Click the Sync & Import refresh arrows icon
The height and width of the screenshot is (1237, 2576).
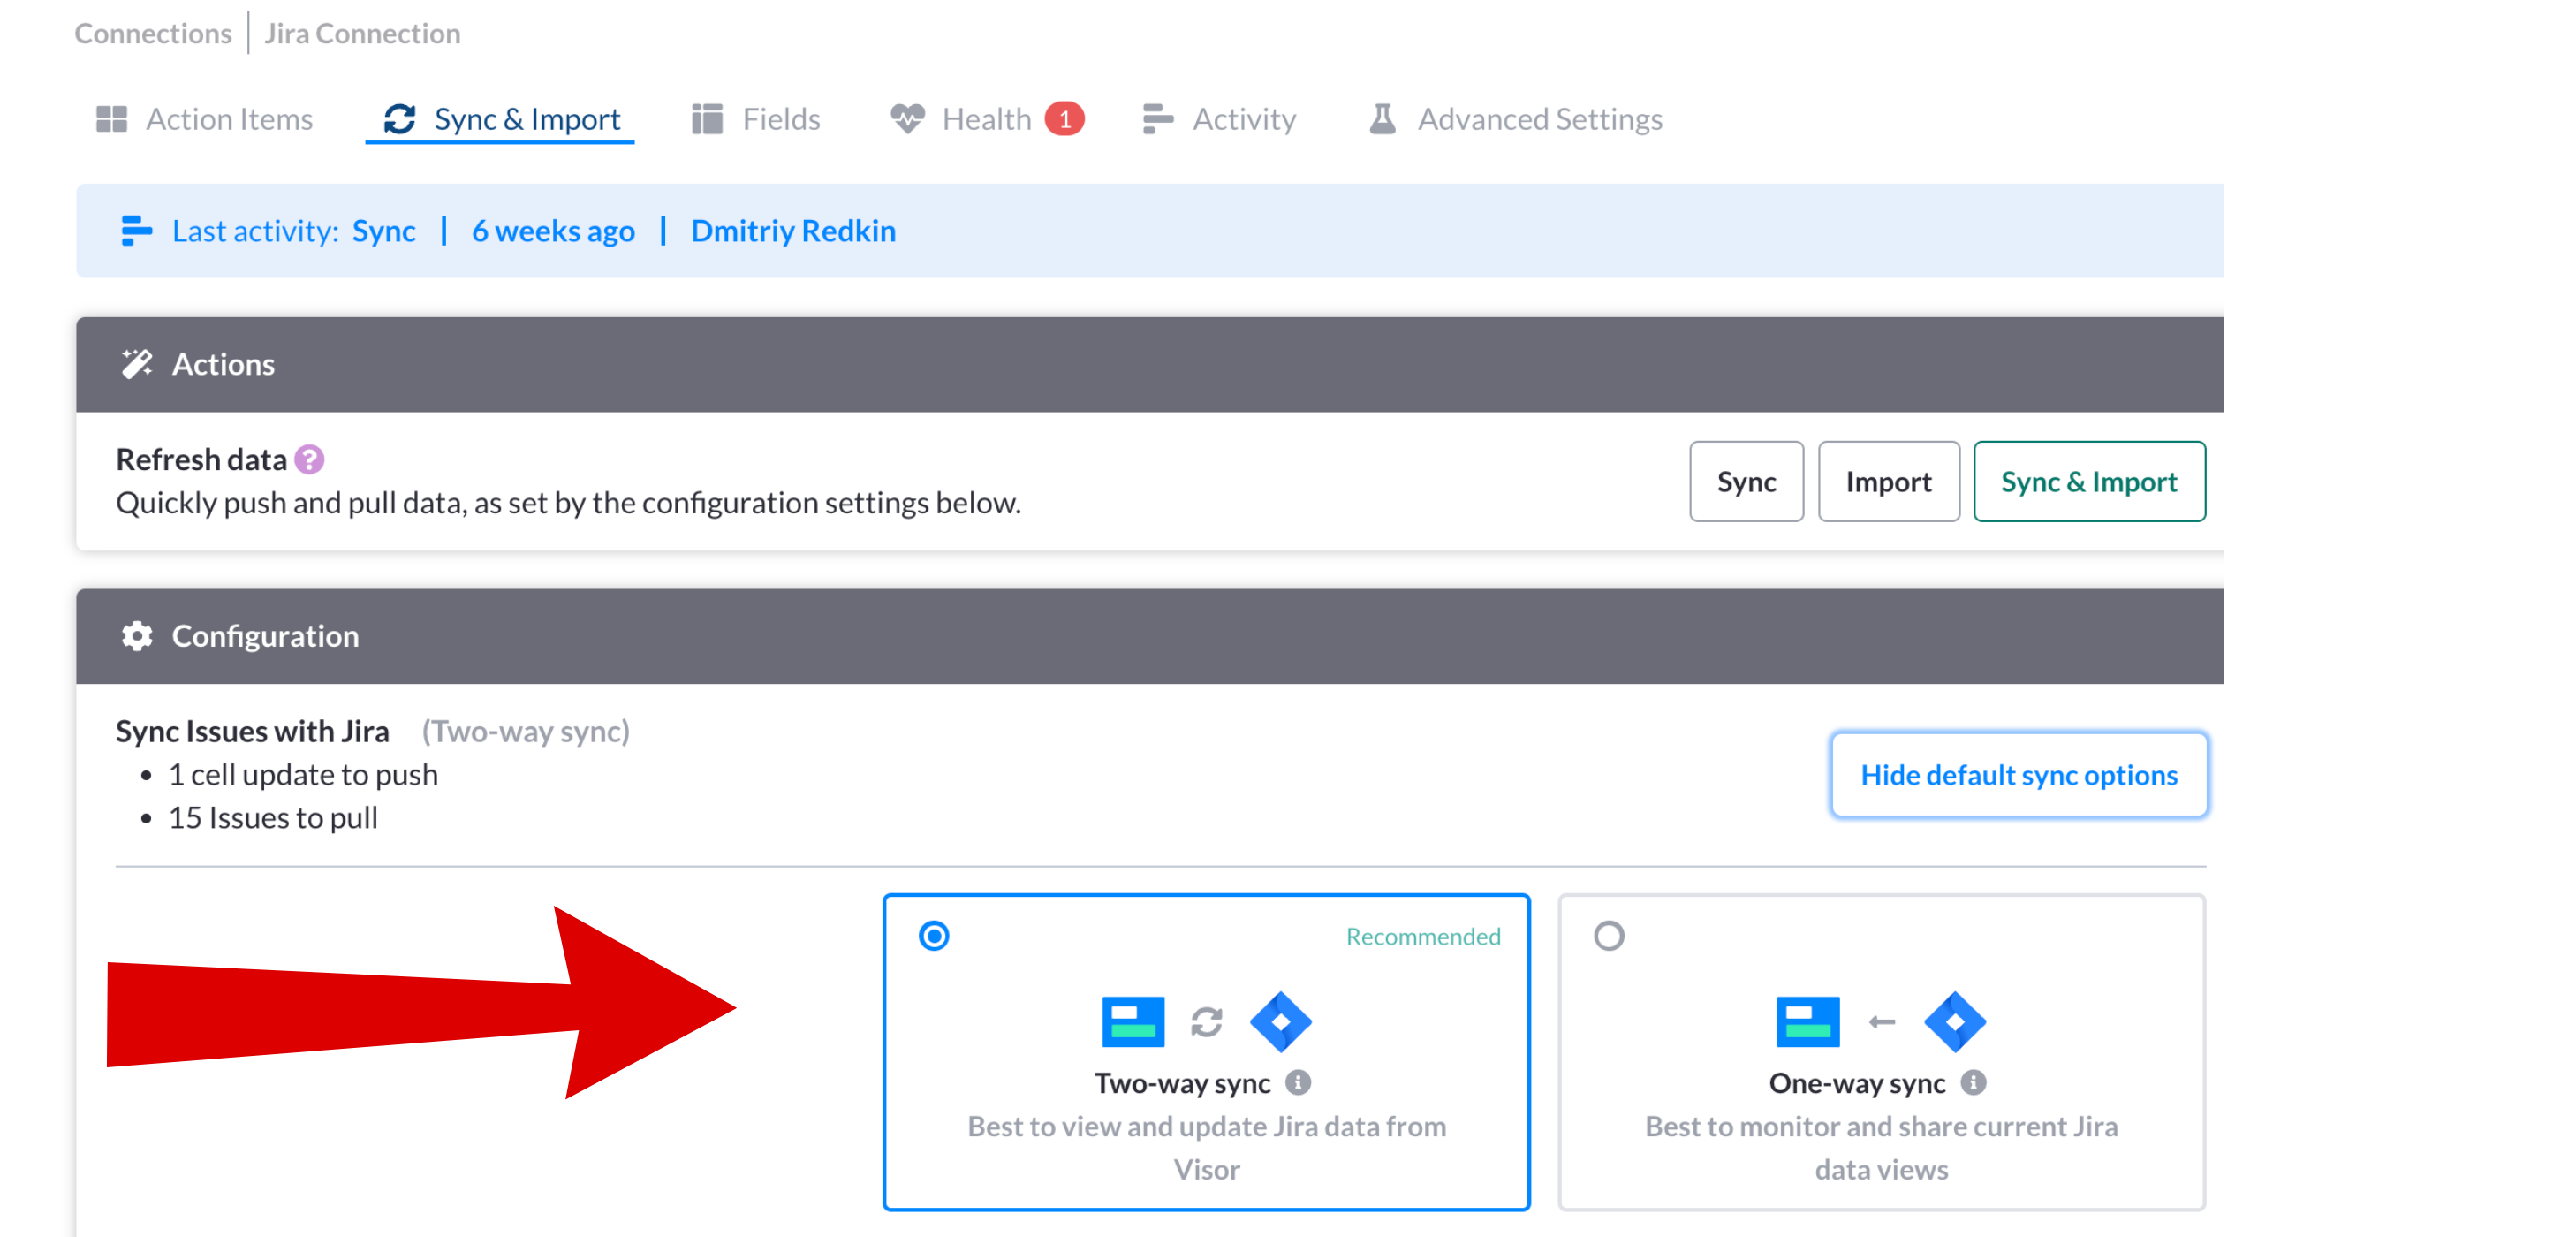click(x=400, y=119)
